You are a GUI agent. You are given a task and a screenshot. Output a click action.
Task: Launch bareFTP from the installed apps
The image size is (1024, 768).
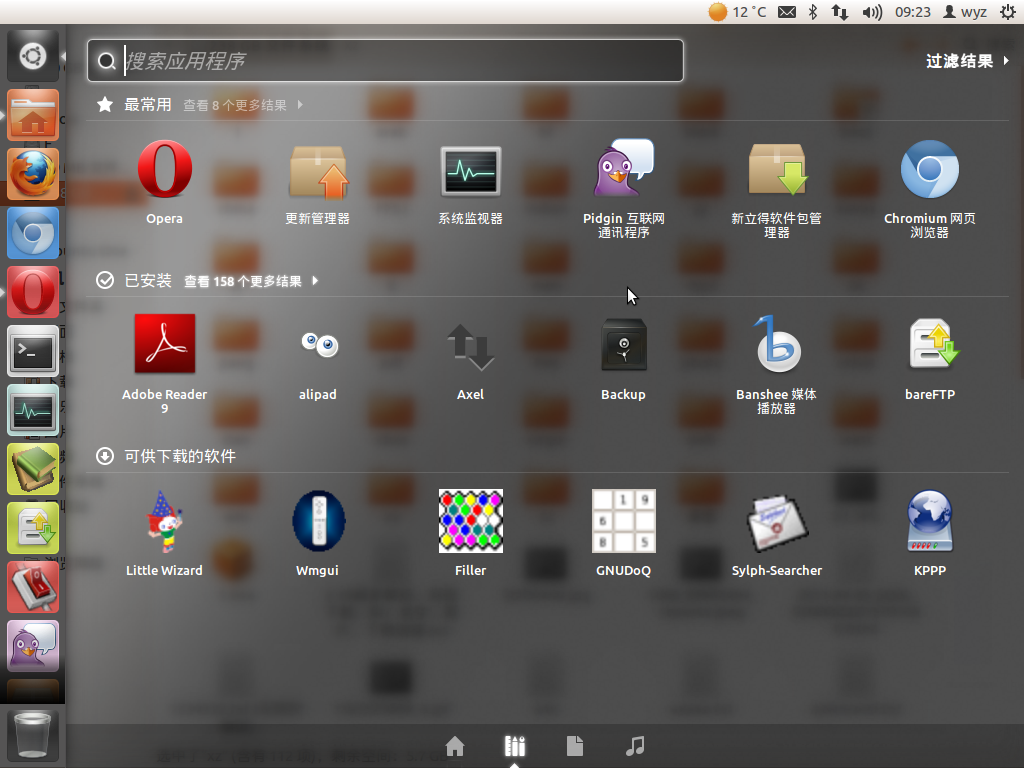coord(930,358)
